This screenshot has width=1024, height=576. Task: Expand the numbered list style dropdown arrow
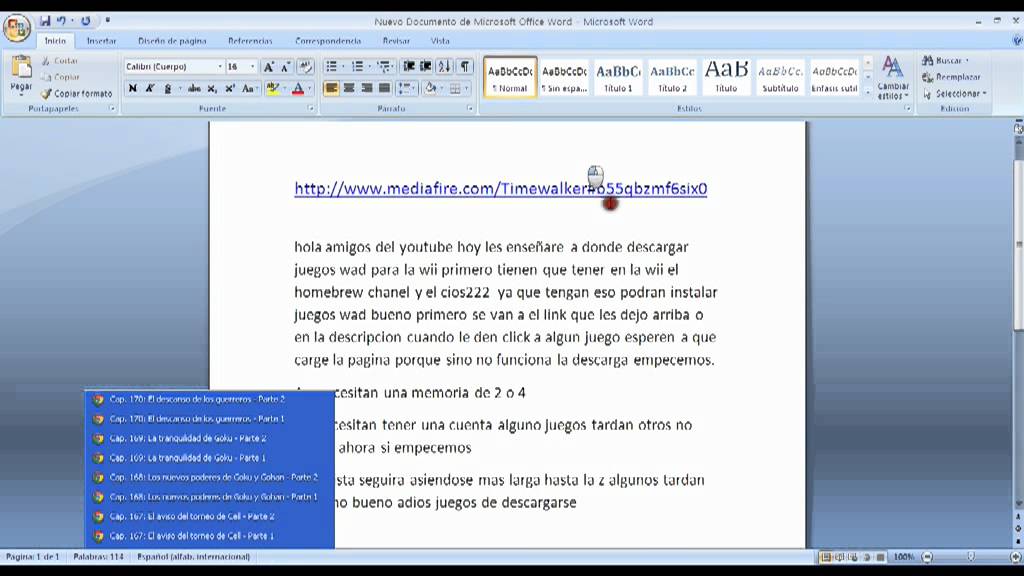[370, 67]
